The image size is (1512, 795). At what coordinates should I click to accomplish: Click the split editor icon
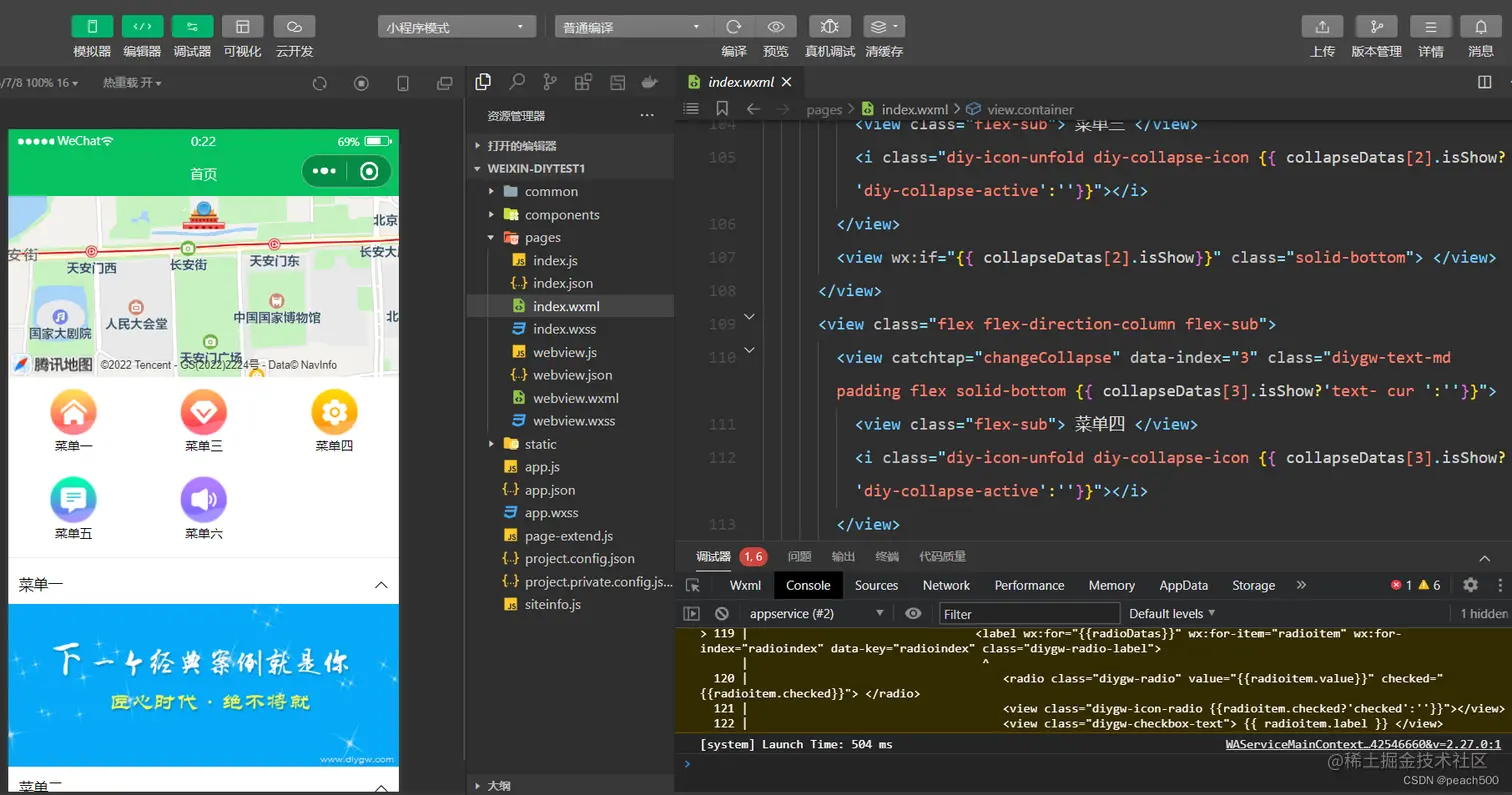click(x=1485, y=82)
